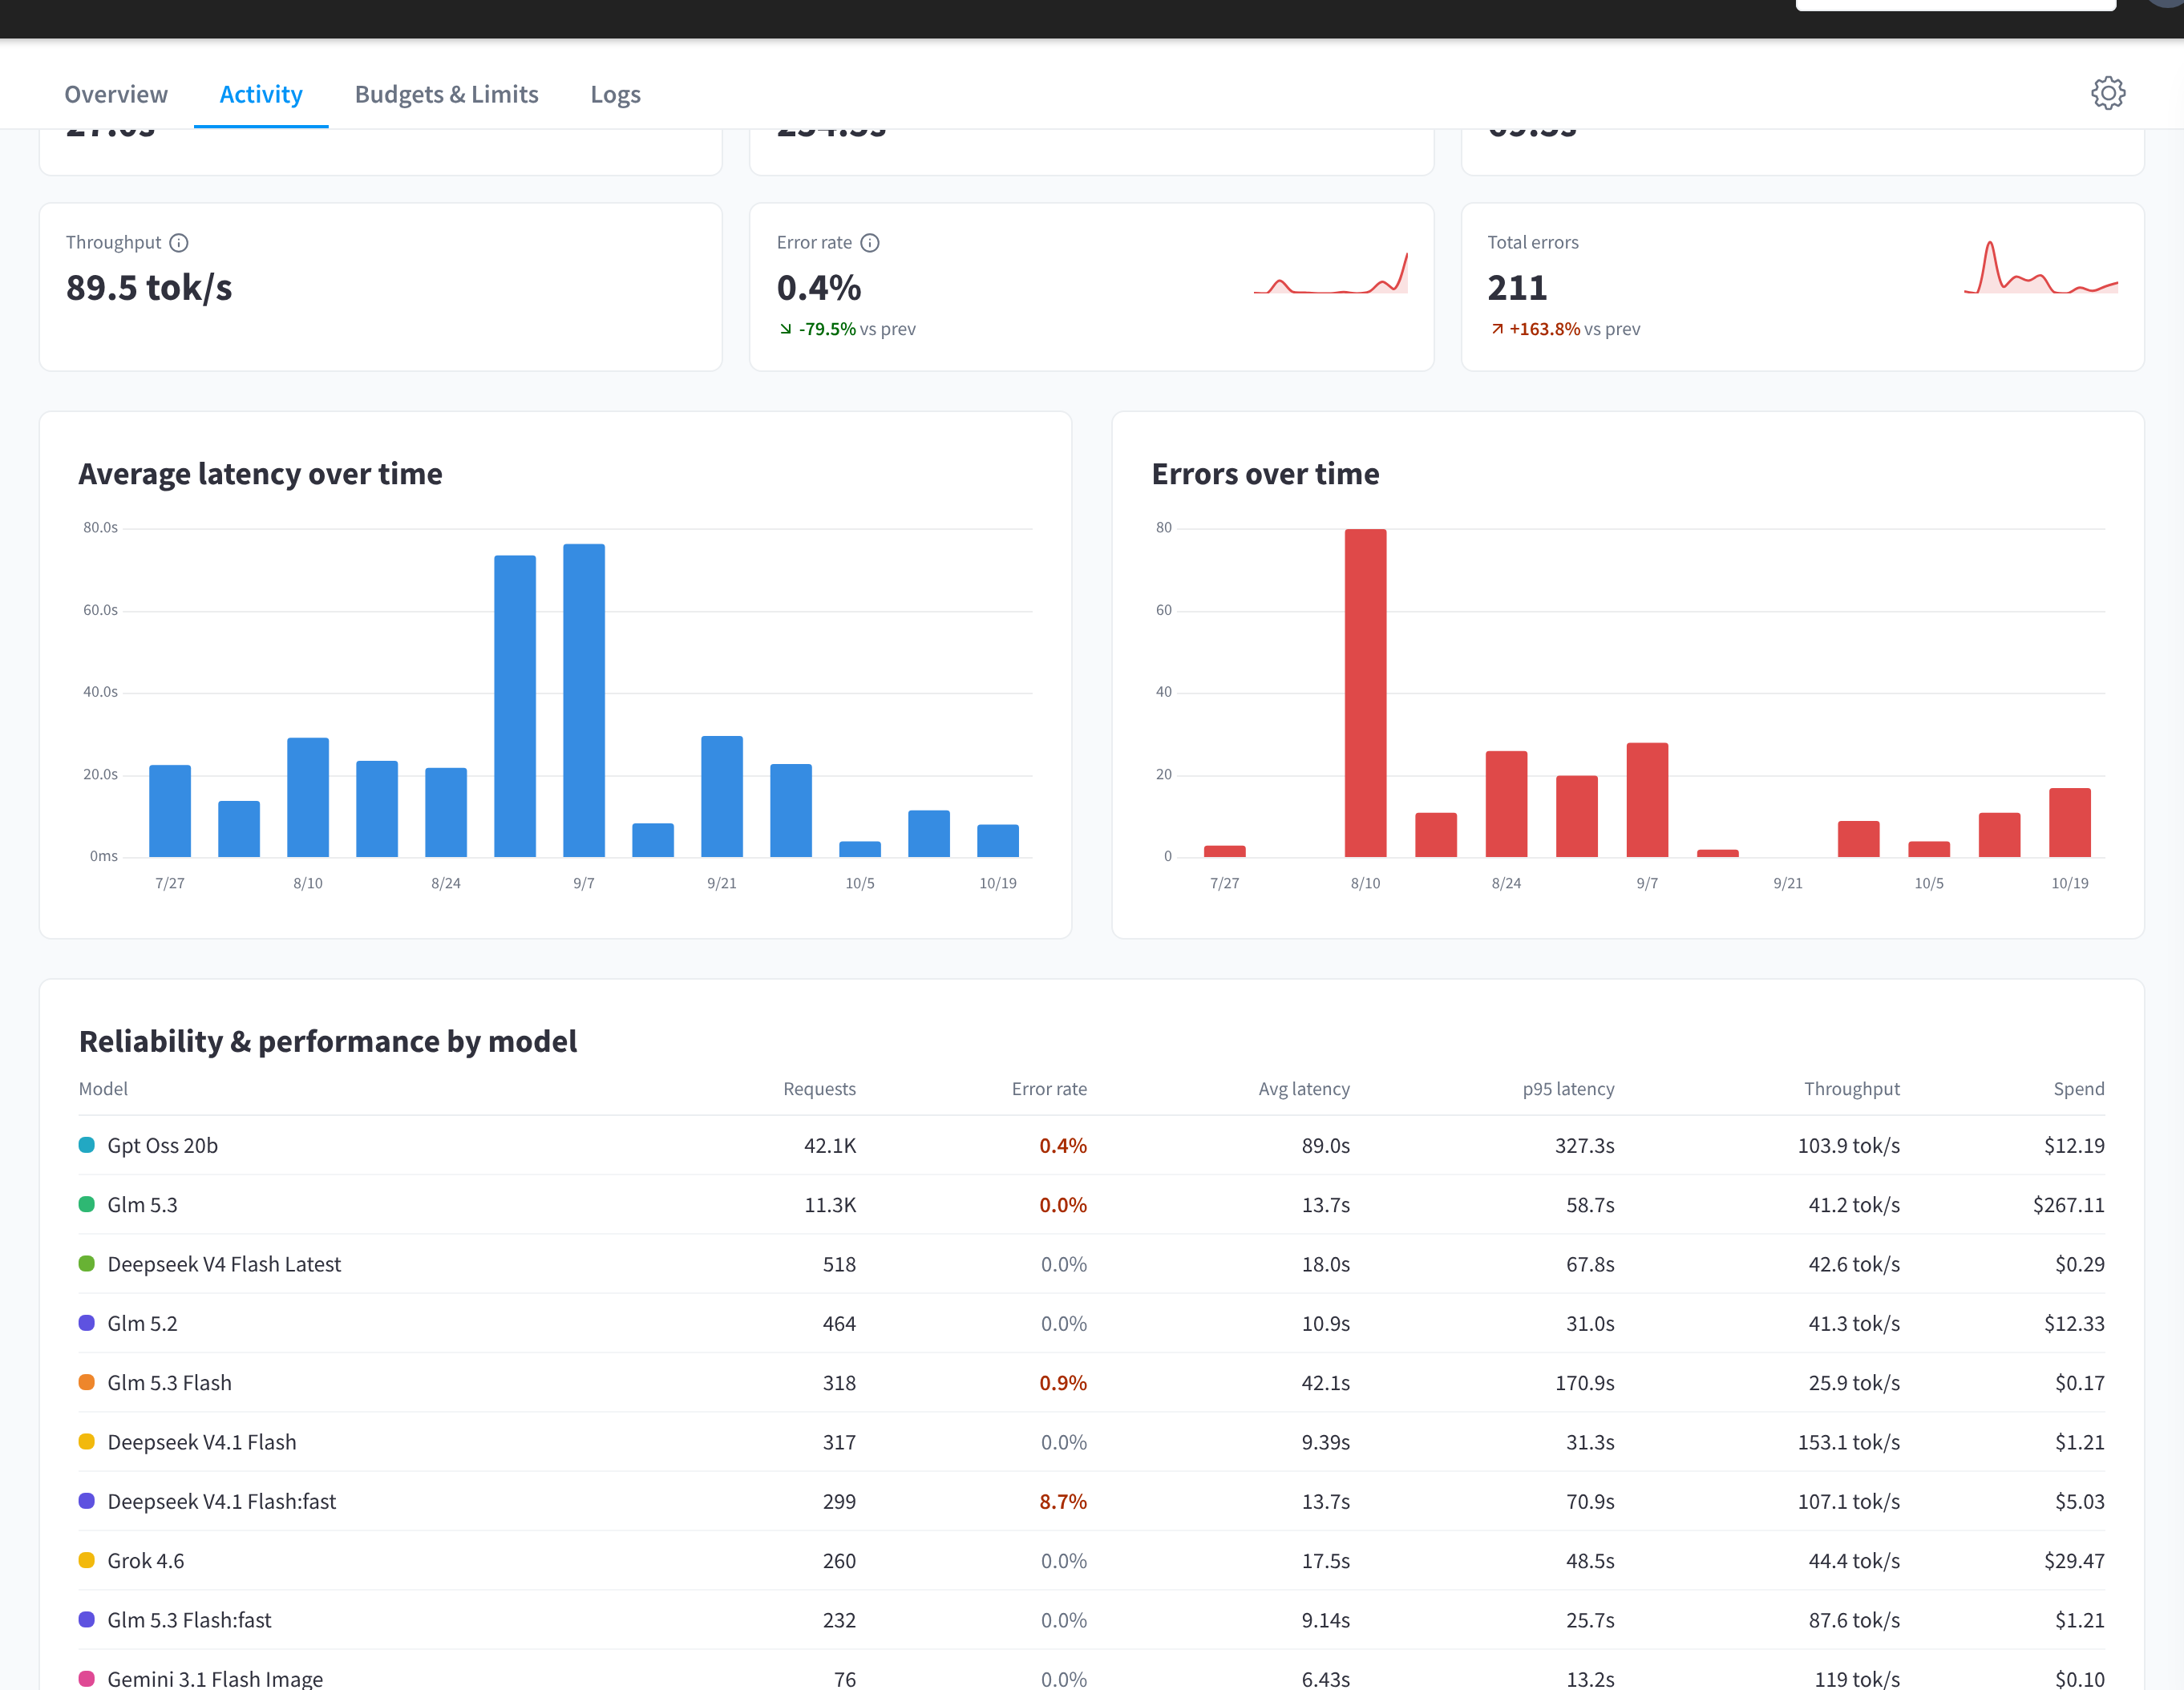This screenshot has height=1690, width=2184.
Task: Click the Deepseek V4.1 Flash yellow dot
Action: click(x=87, y=1442)
